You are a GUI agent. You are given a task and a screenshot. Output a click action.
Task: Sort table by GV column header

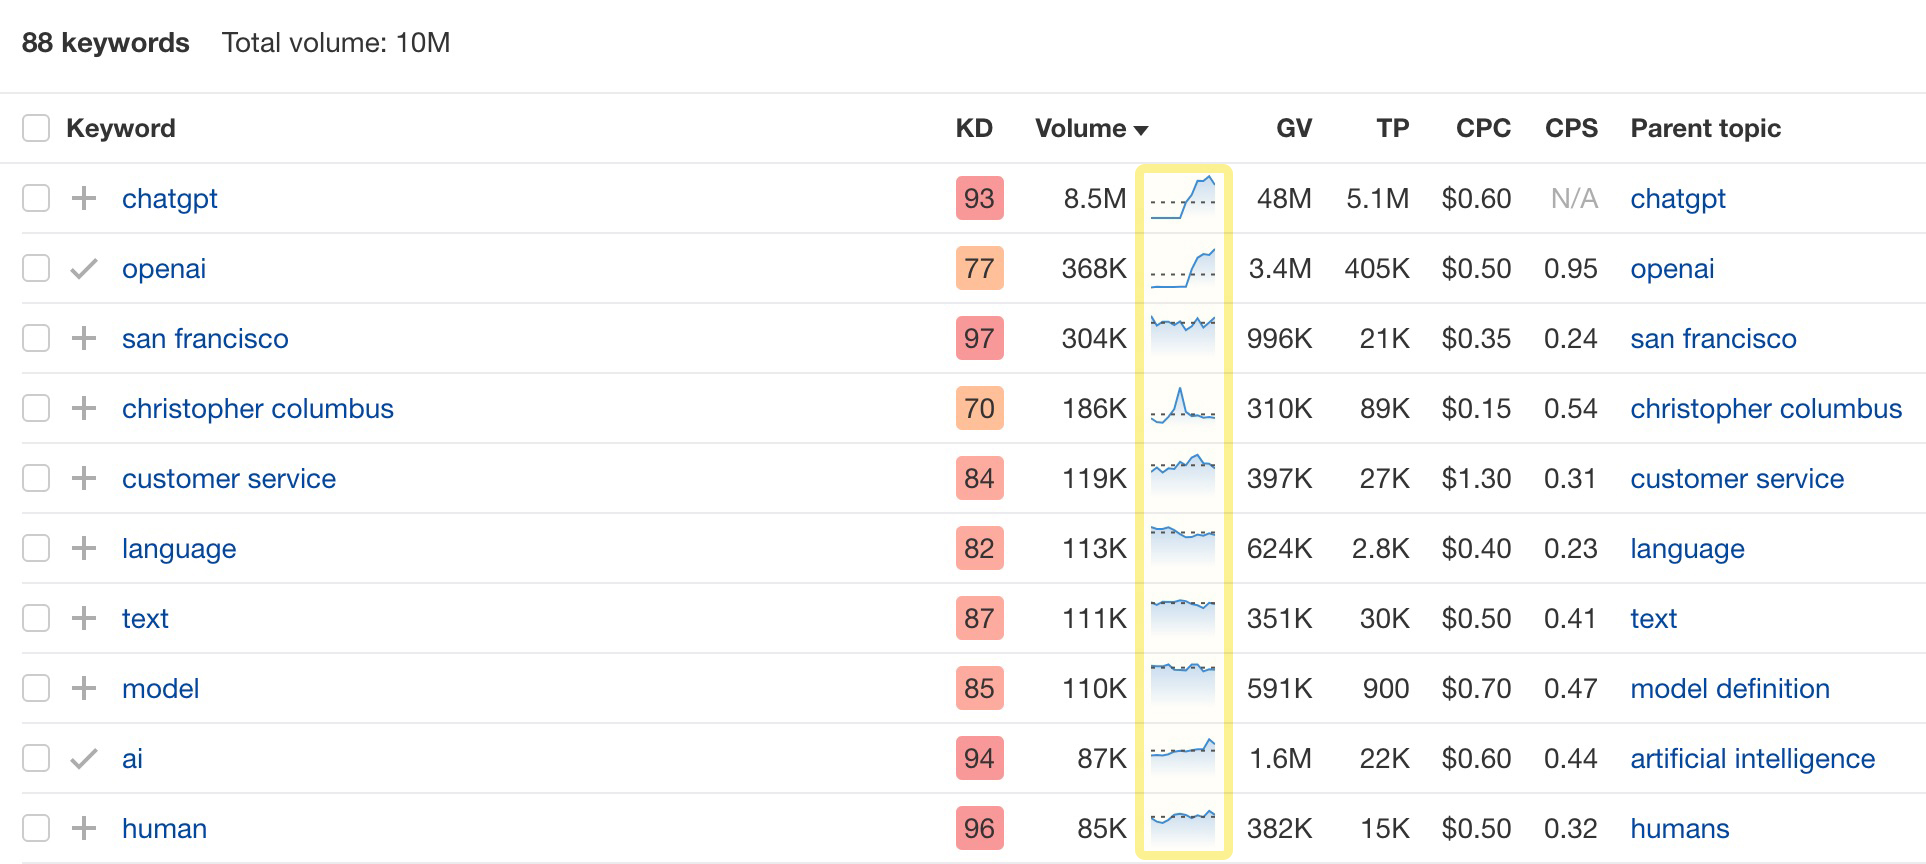[1294, 128]
